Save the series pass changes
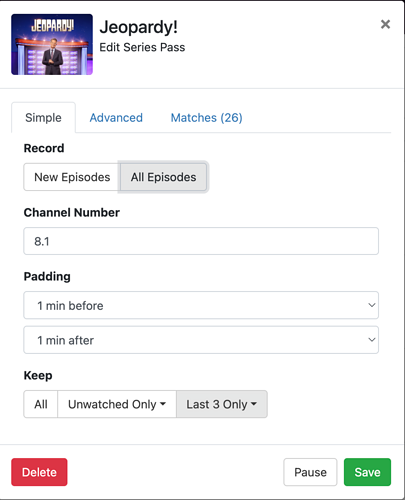 coord(367,472)
